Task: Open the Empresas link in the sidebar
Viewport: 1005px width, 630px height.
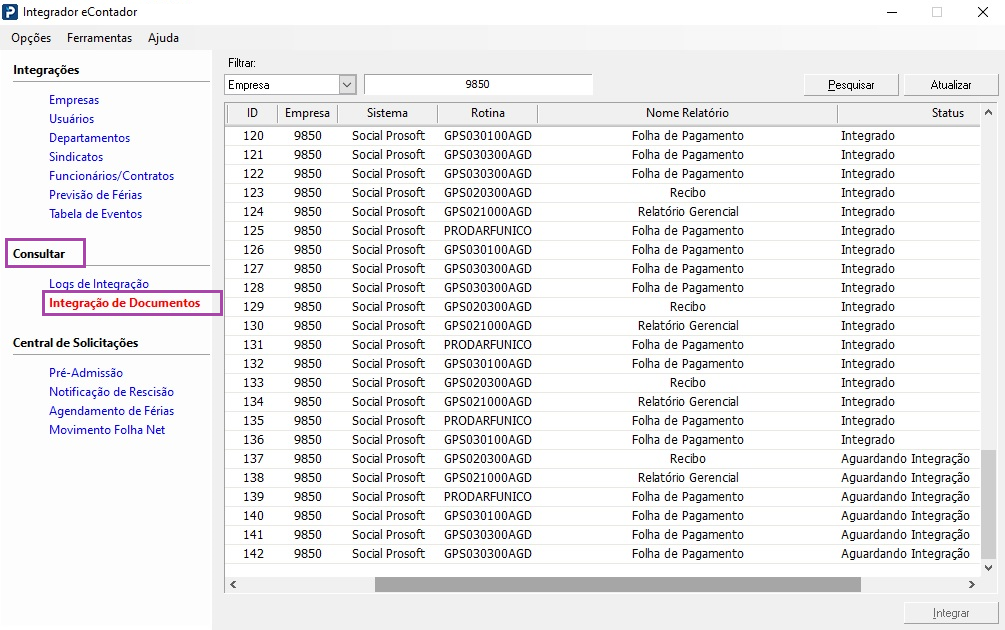Action: pyautogui.click(x=74, y=100)
